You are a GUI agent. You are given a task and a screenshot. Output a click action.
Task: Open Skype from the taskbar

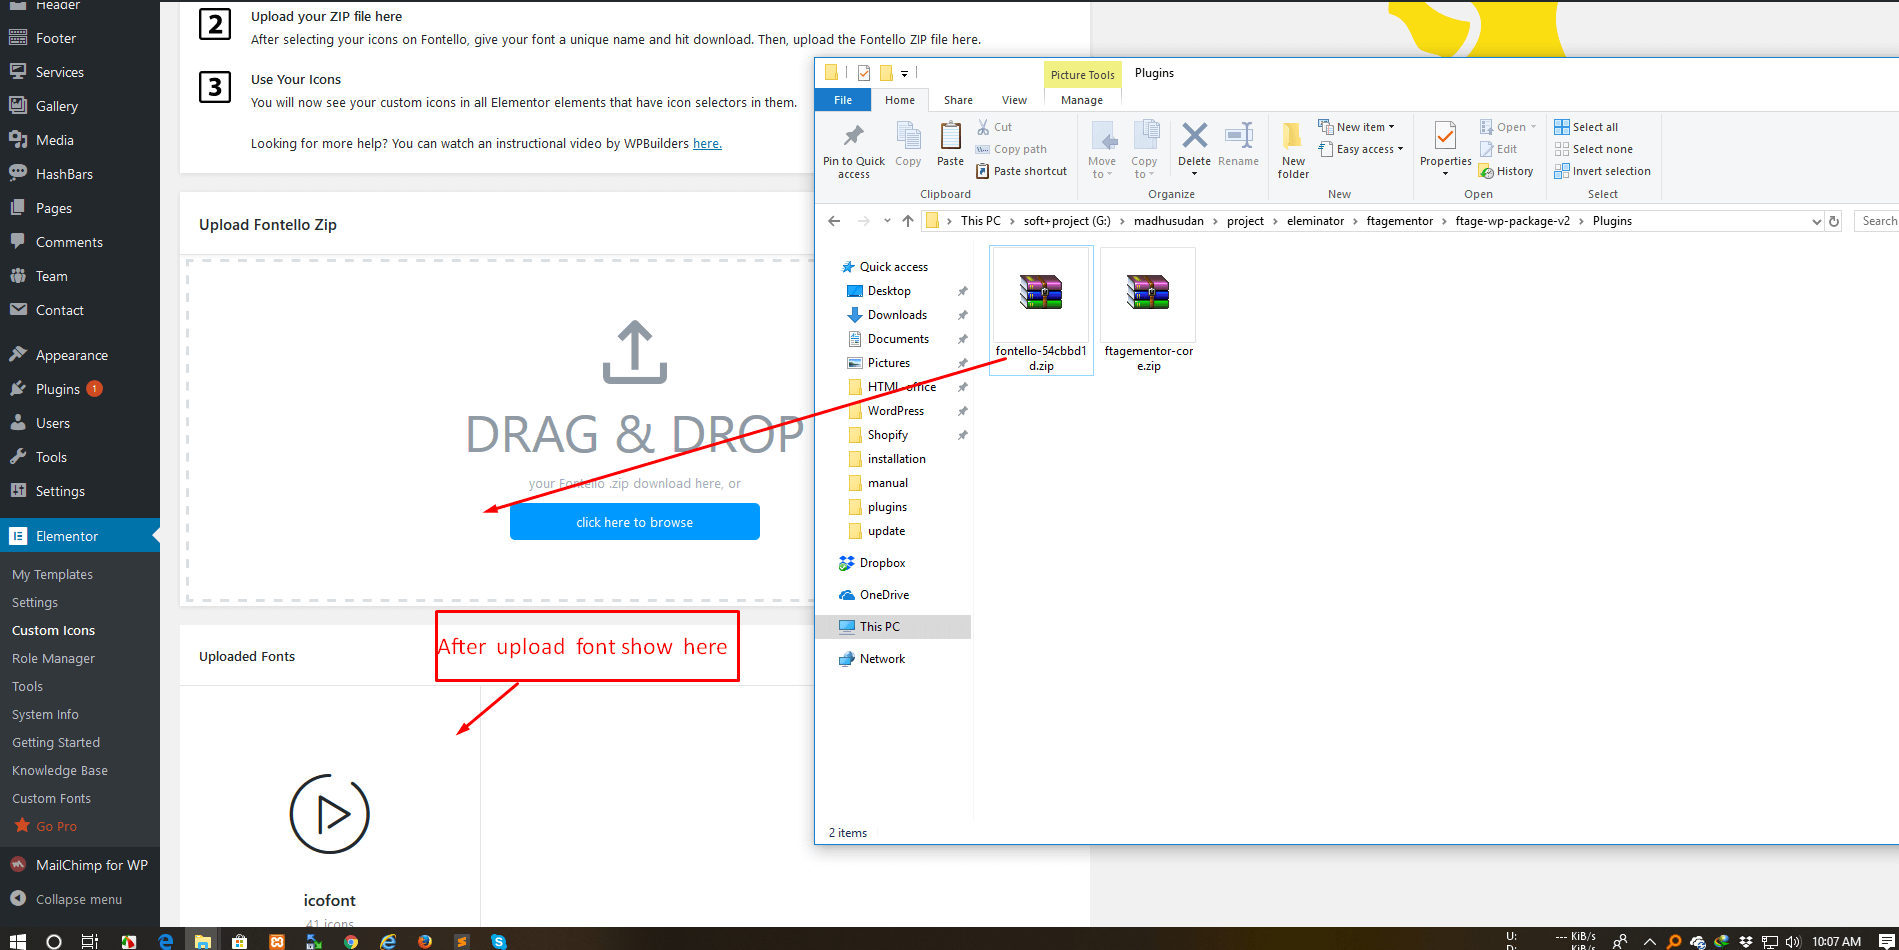pyautogui.click(x=498, y=941)
